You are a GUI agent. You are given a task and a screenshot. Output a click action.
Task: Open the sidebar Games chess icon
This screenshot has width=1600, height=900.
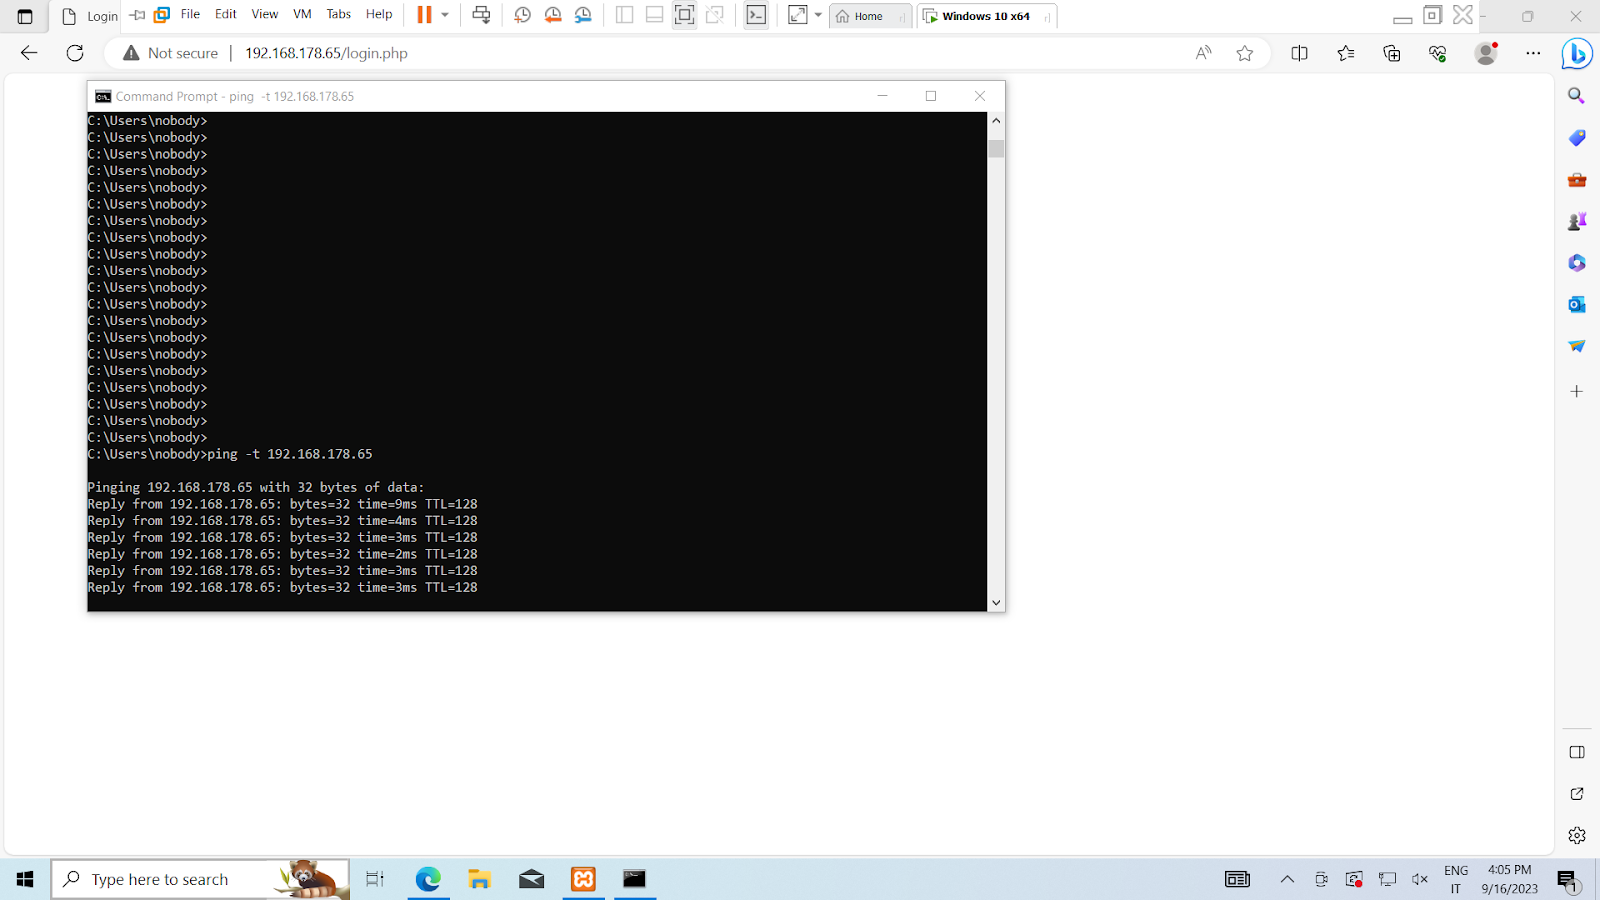tap(1577, 221)
